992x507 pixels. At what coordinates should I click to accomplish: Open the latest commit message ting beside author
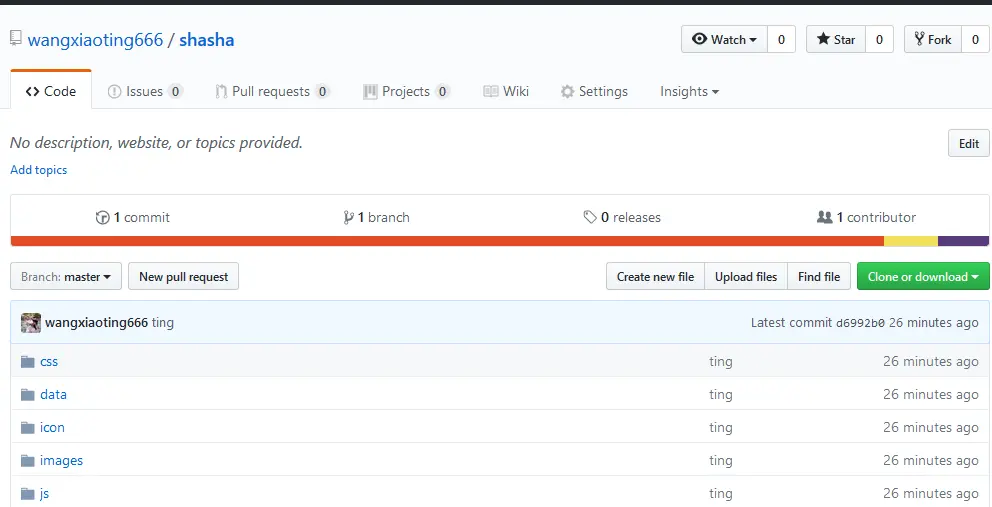coord(163,323)
